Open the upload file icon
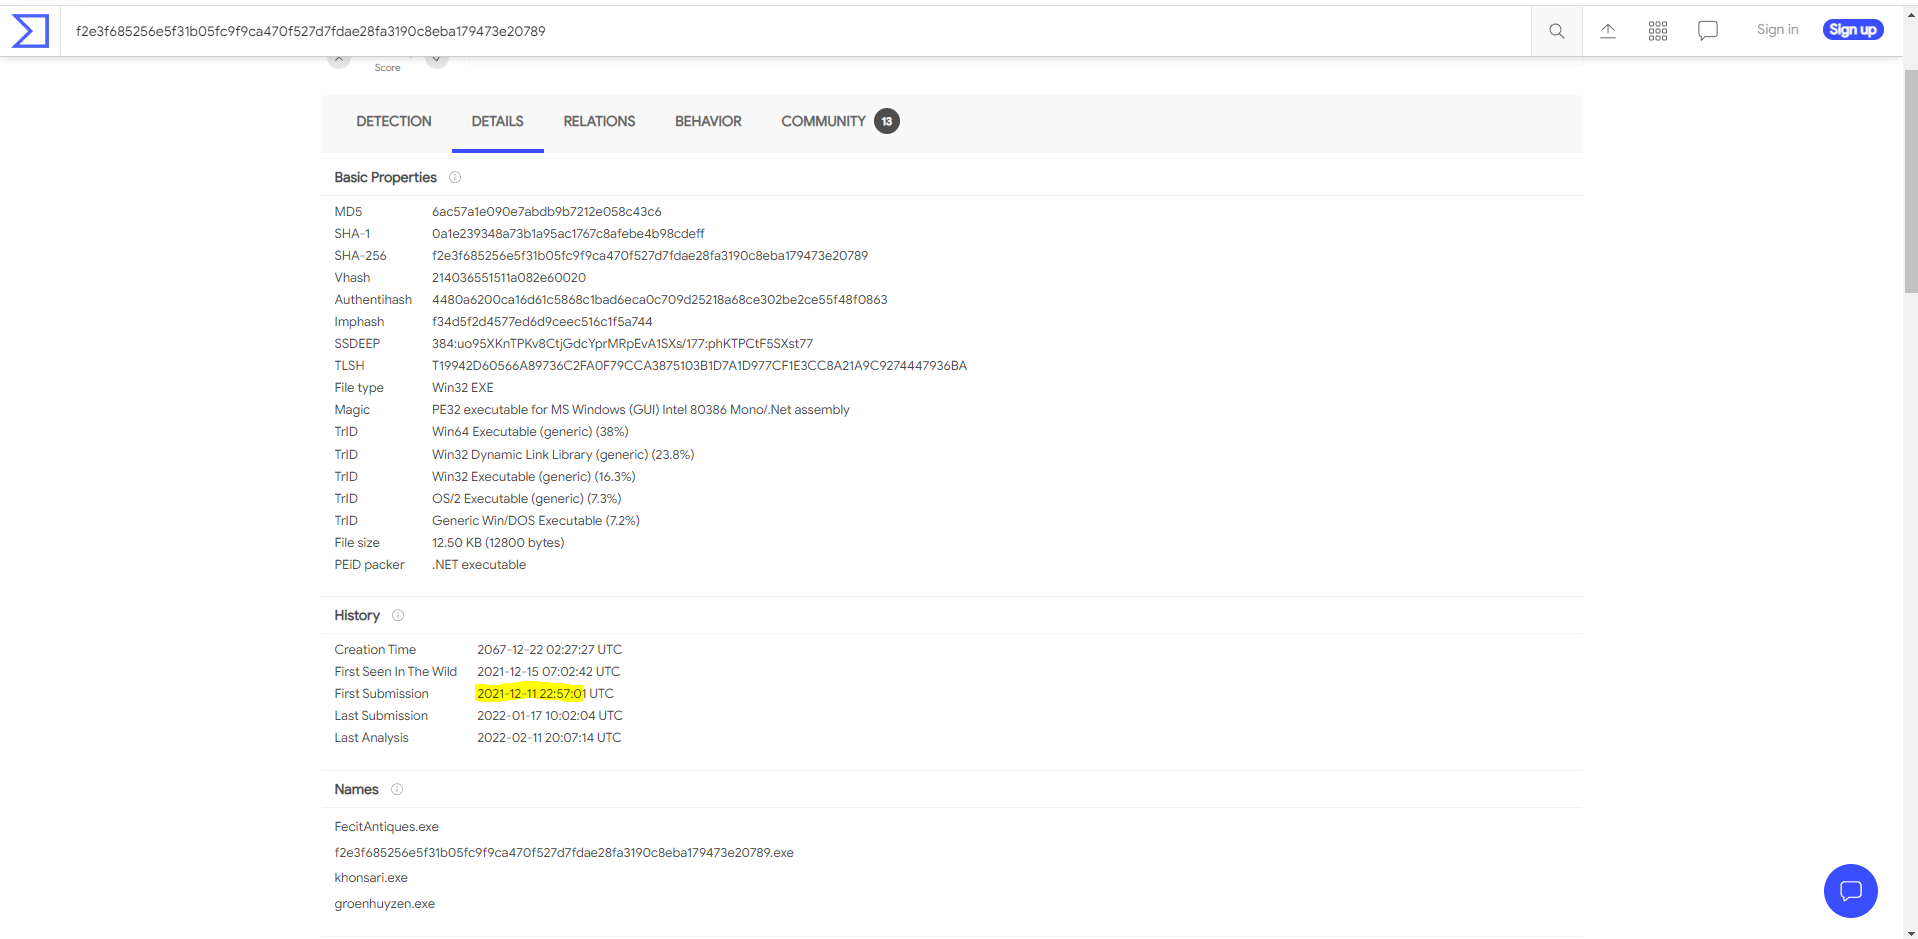This screenshot has width=1918, height=939. tap(1607, 31)
